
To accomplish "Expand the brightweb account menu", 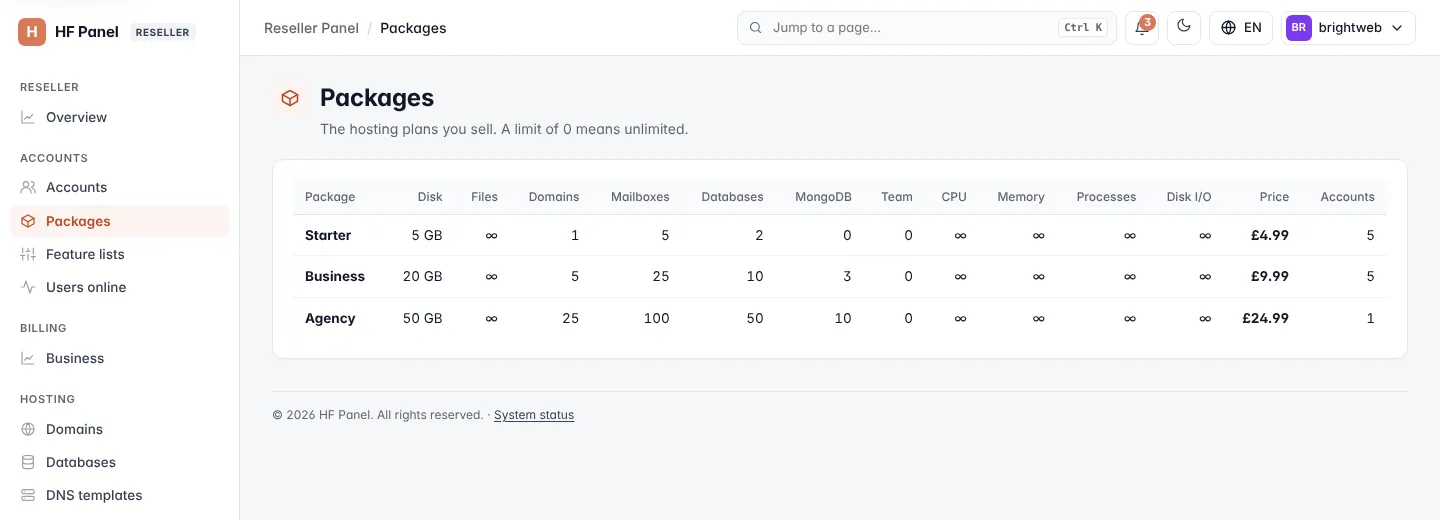I will (x=1349, y=28).
